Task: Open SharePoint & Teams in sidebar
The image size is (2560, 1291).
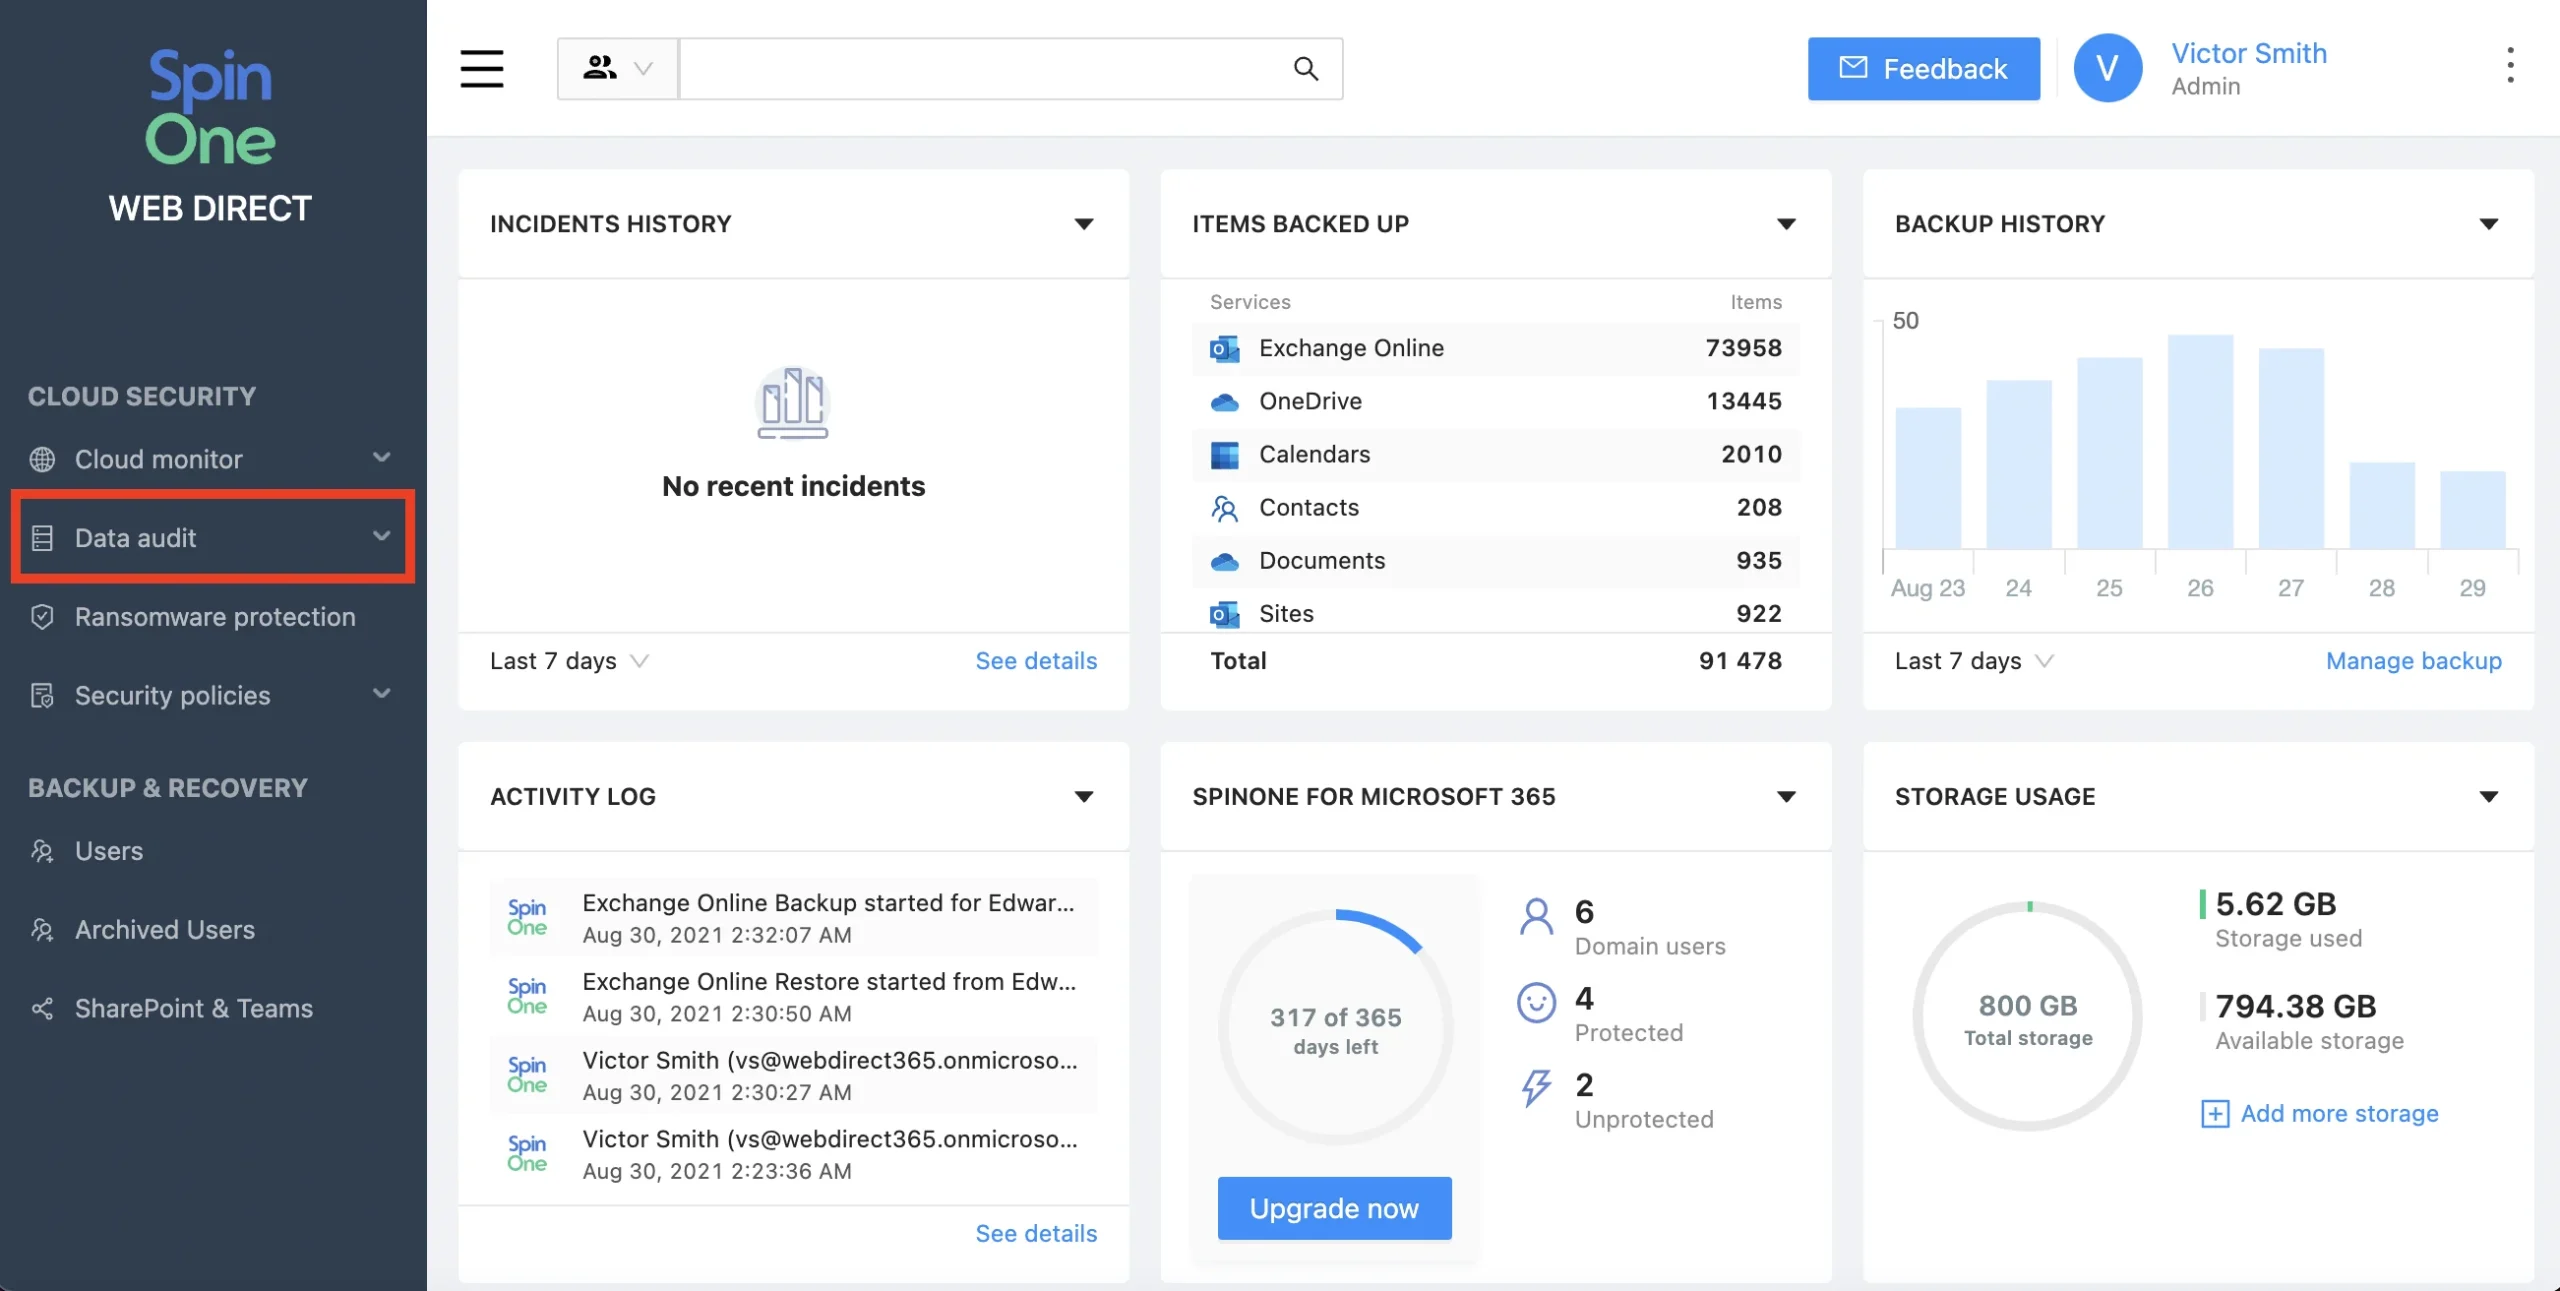Action: 194,1008
